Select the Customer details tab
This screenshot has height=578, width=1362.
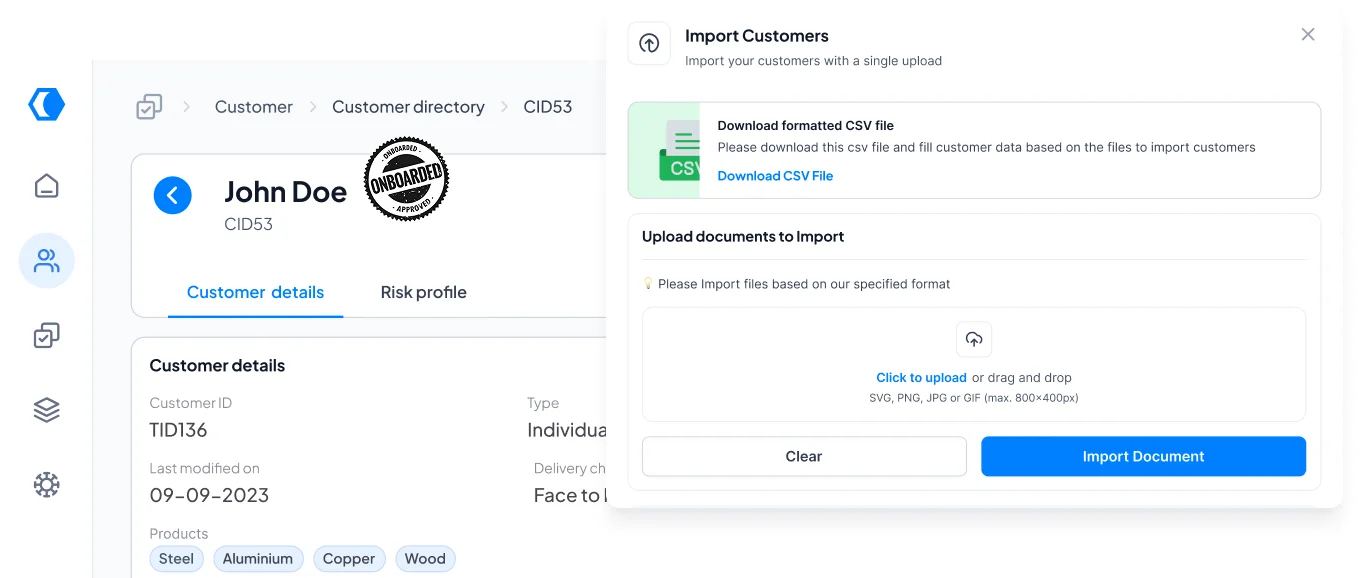[x=255, y=292]
